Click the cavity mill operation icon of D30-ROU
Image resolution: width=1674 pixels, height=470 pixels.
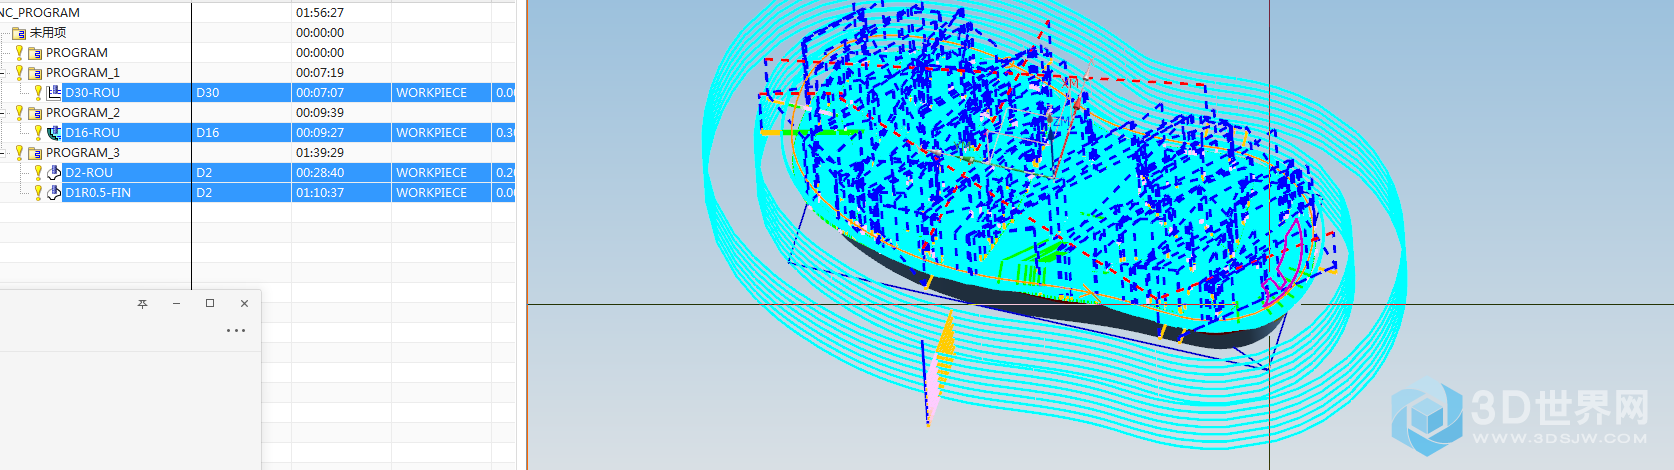(54, 92)
